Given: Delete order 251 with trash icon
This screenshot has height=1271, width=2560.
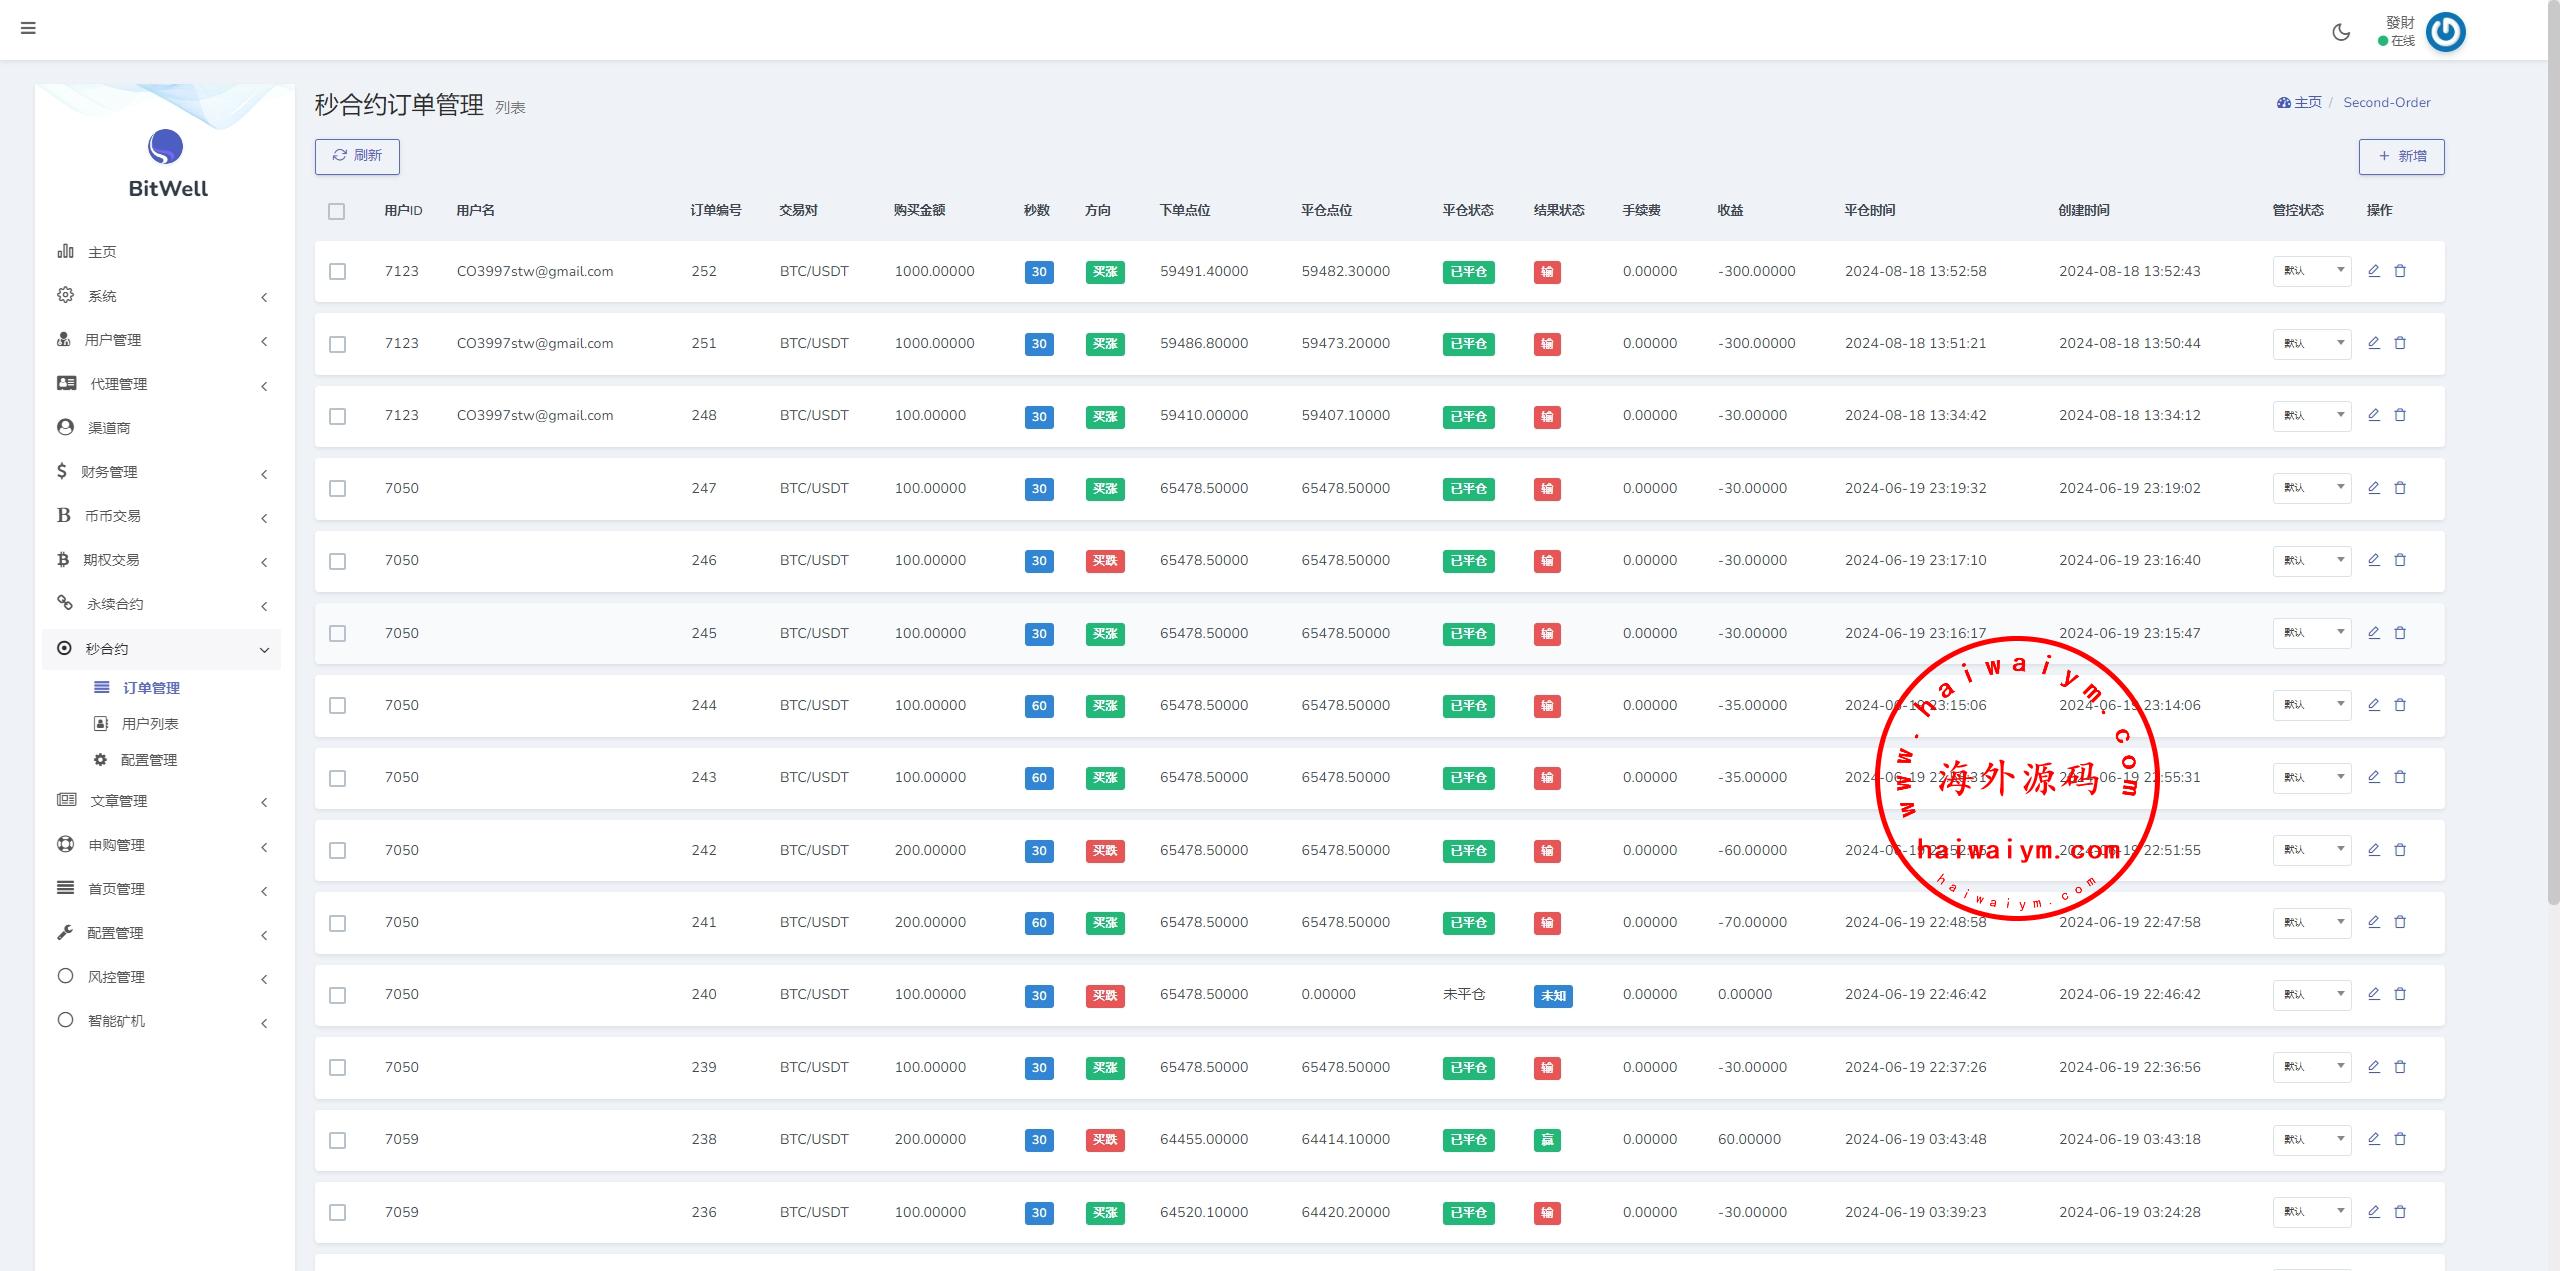Looking at the screenshot, I should (x=2400, y=343).
